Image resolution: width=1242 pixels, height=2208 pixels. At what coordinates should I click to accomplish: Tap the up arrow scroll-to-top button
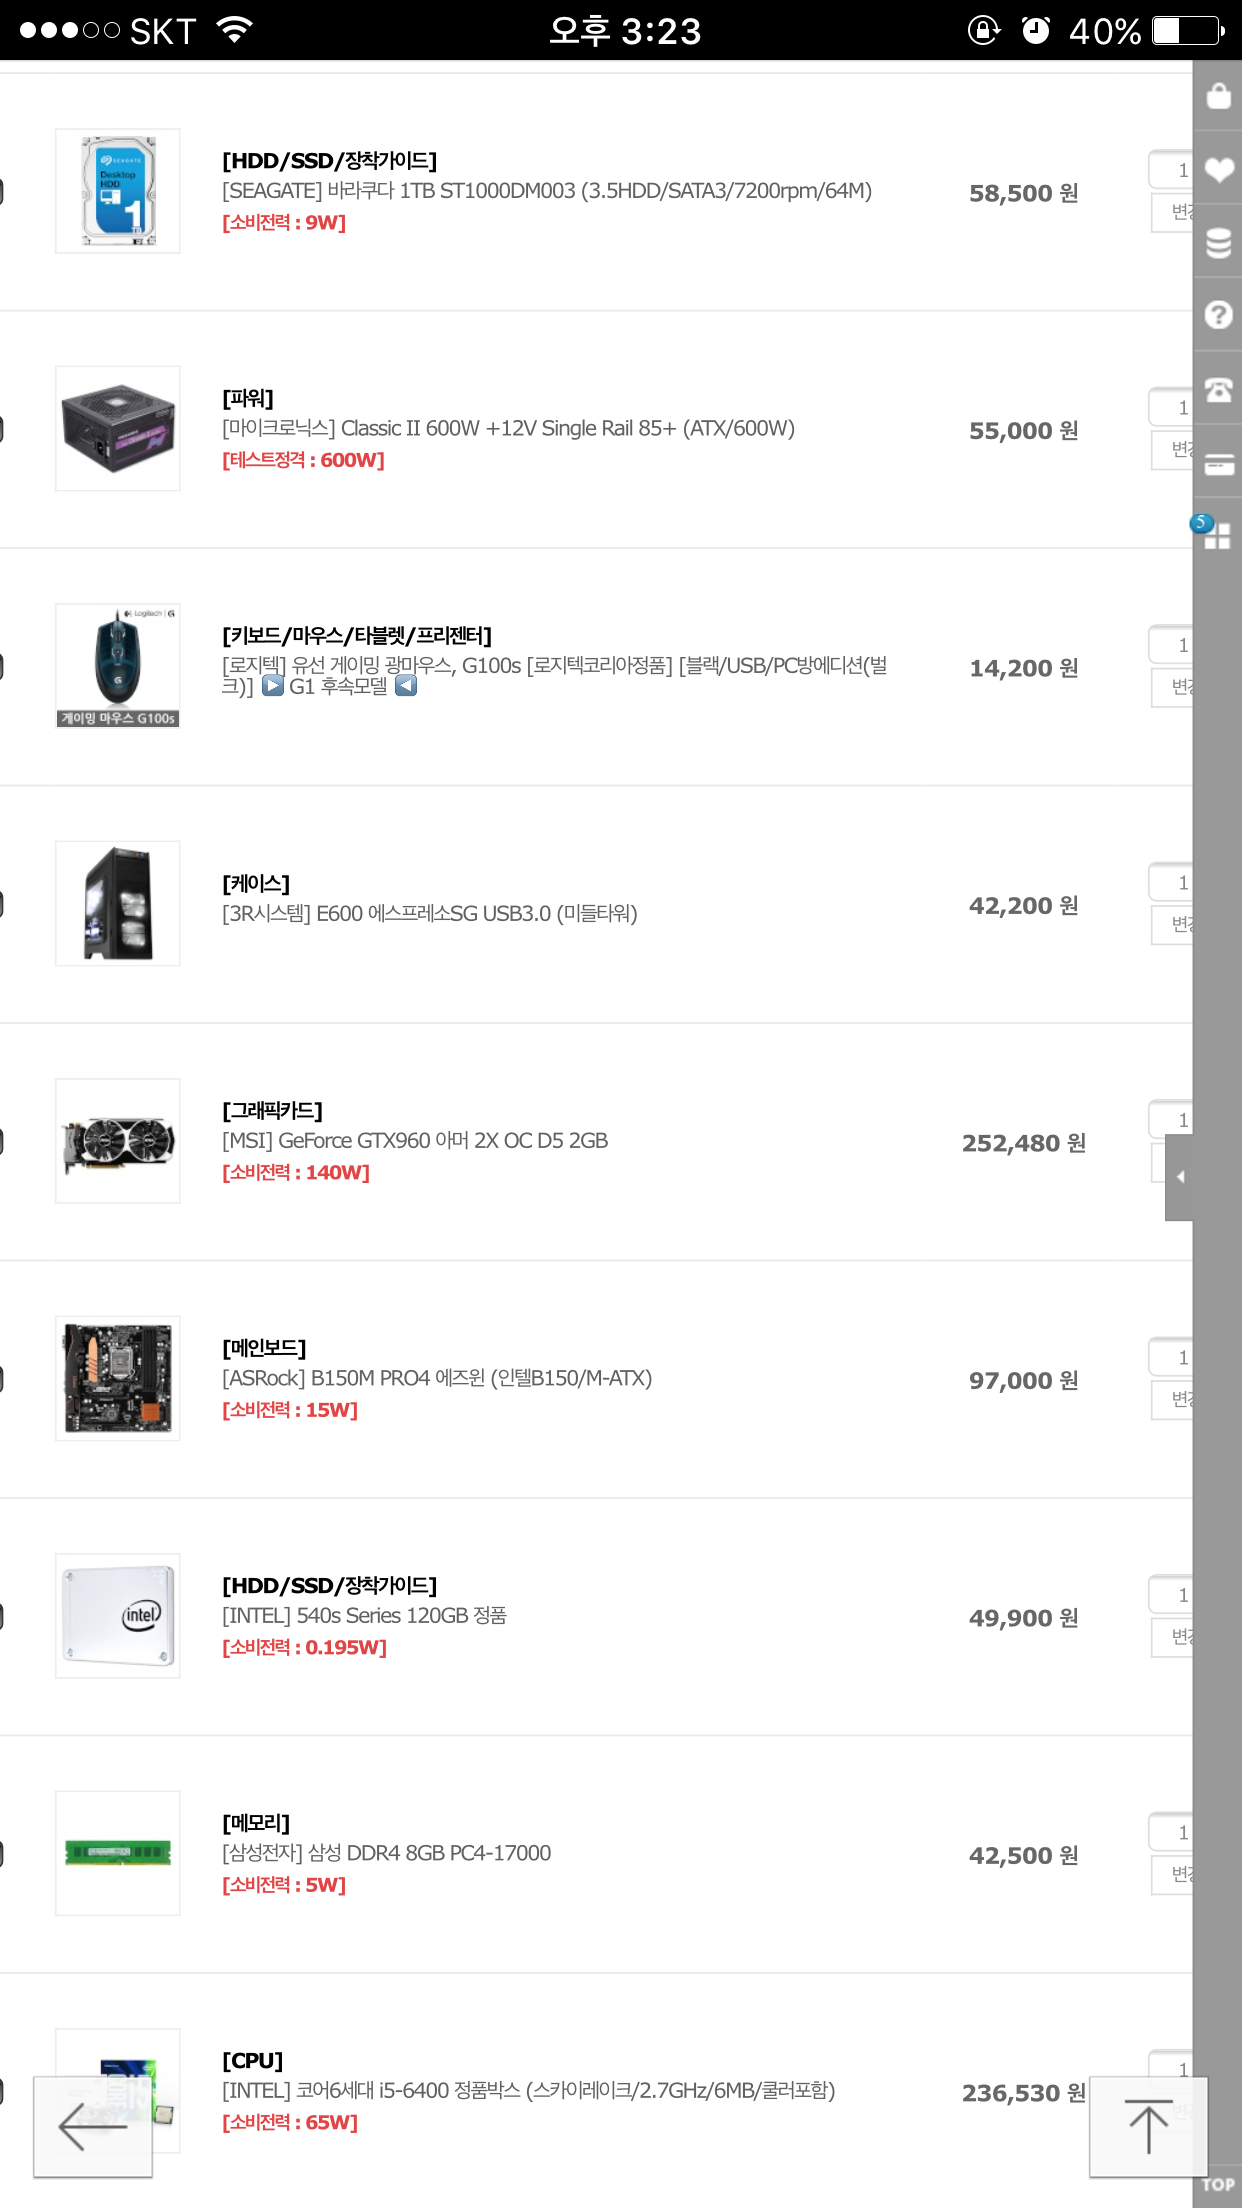1148,2126
